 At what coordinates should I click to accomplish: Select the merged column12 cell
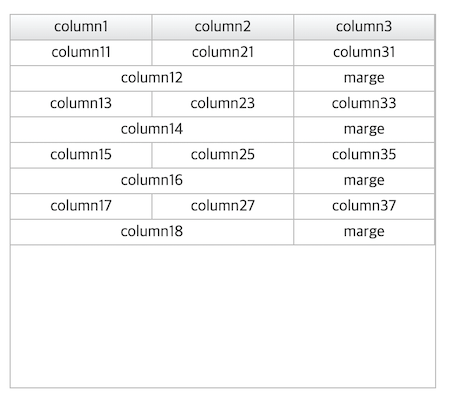coord(152,78)
